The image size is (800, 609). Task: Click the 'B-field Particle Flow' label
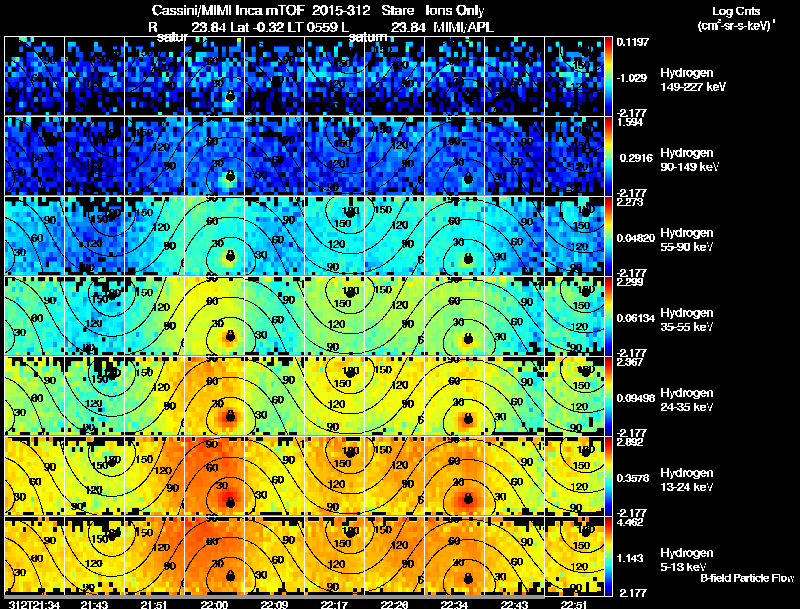coord(747,578)
